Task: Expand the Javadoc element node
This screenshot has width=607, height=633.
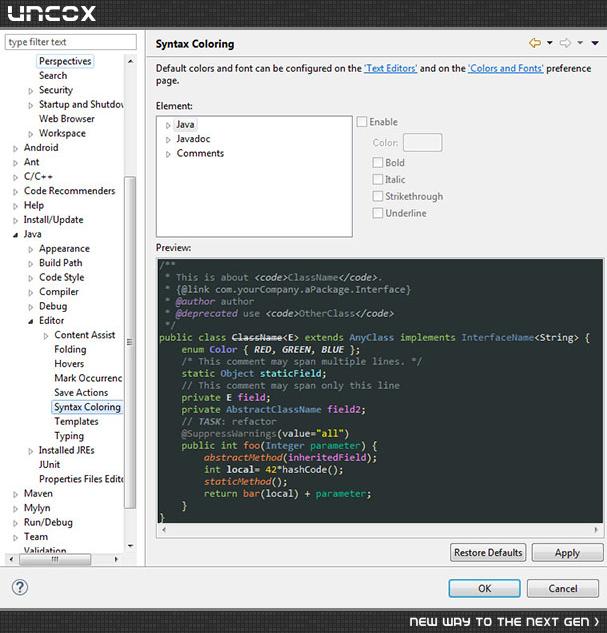Action: 168,140
